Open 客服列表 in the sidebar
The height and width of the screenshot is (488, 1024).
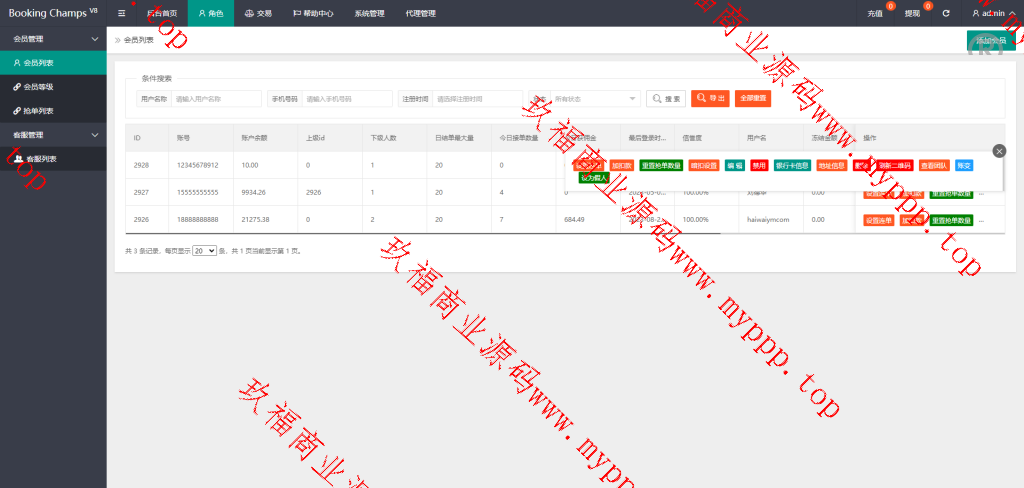point(41,159)
